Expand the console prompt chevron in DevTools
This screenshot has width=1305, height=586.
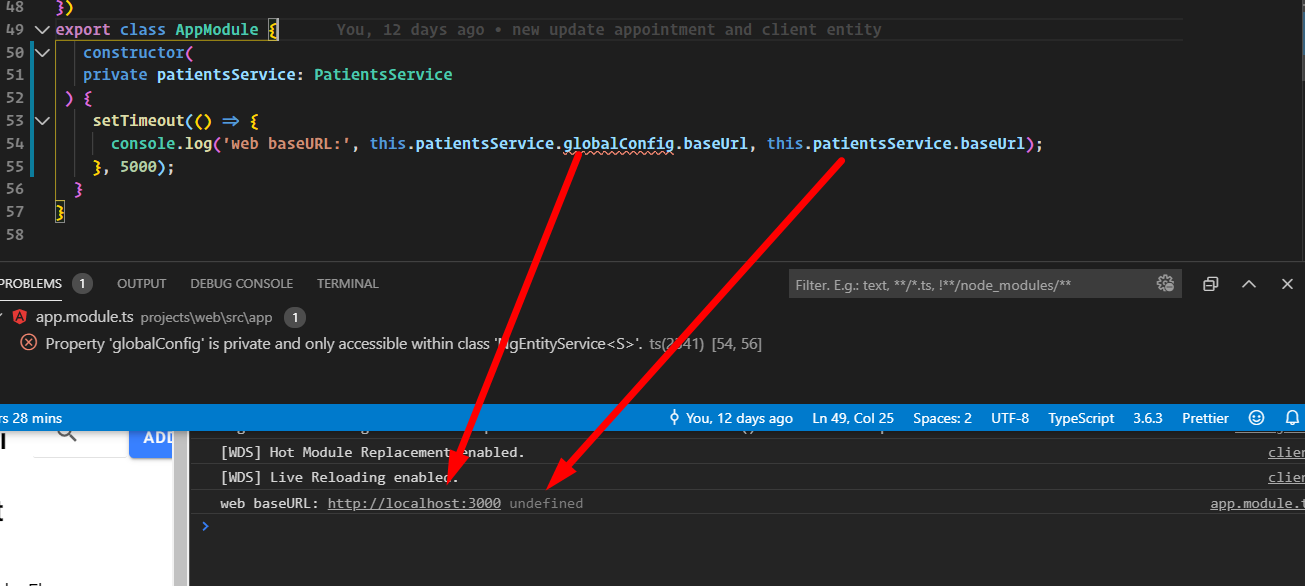click(205, 526)
